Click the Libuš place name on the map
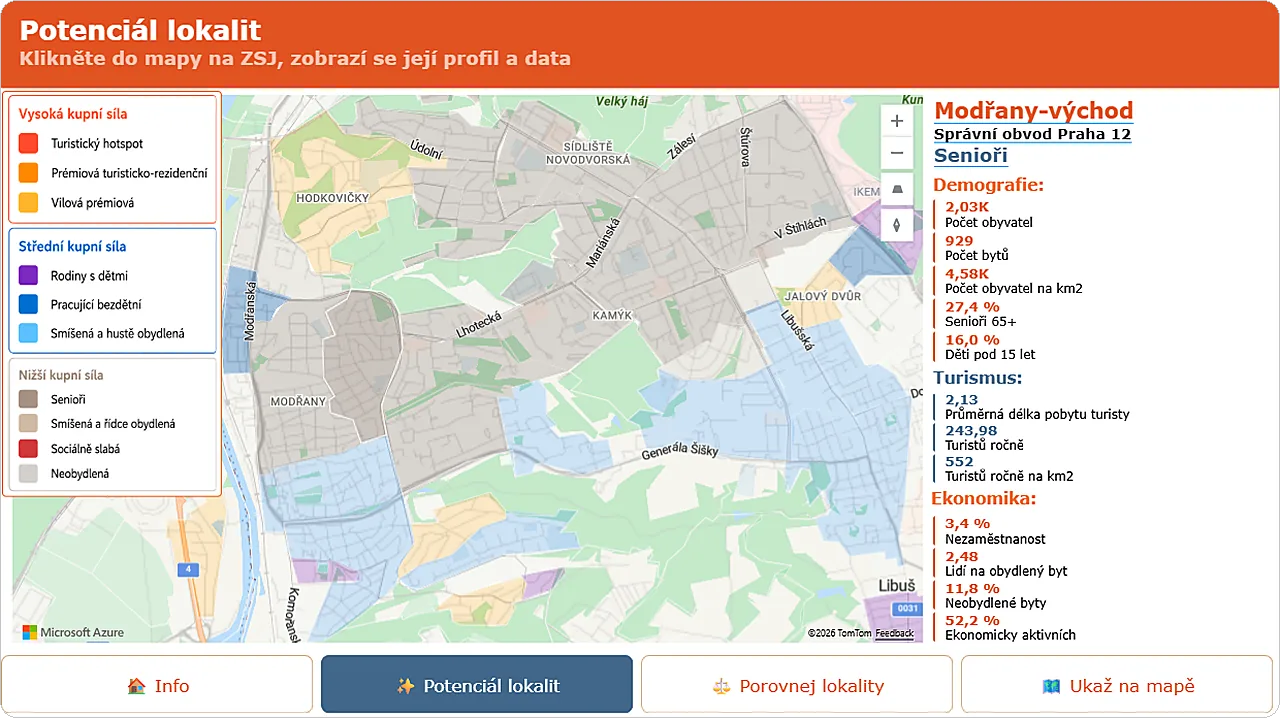The image size is (1280, 718). tap(896, 585)
